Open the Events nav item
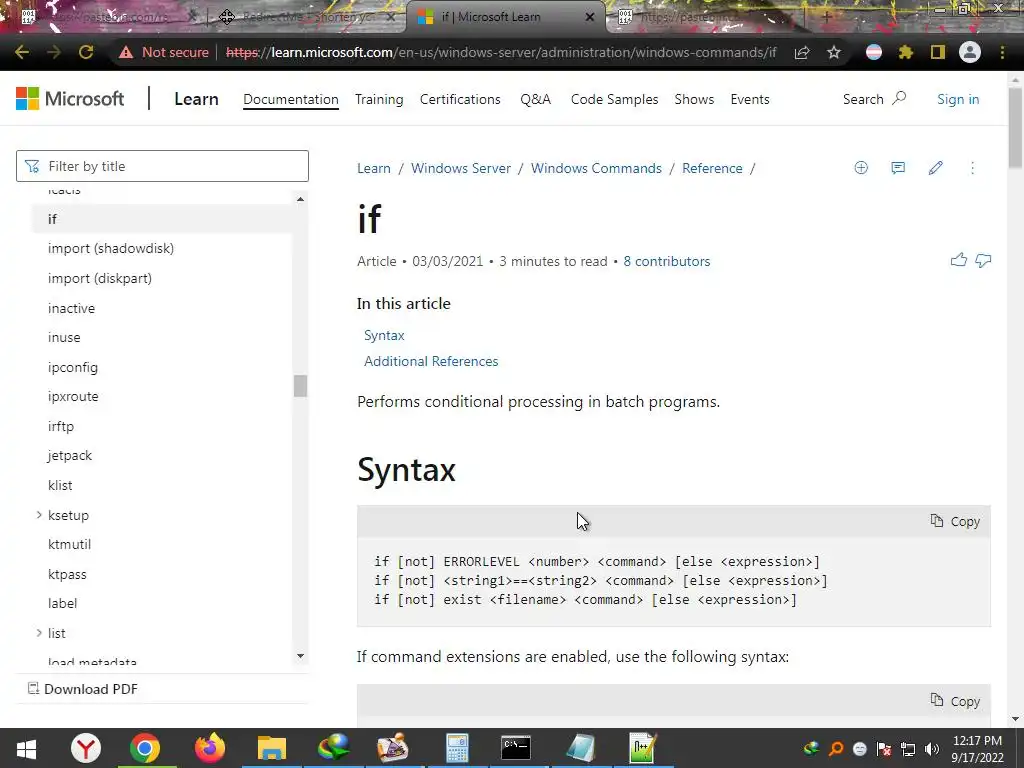The width and height of the screenshot is (1024, 768). (x=750, y=99)
